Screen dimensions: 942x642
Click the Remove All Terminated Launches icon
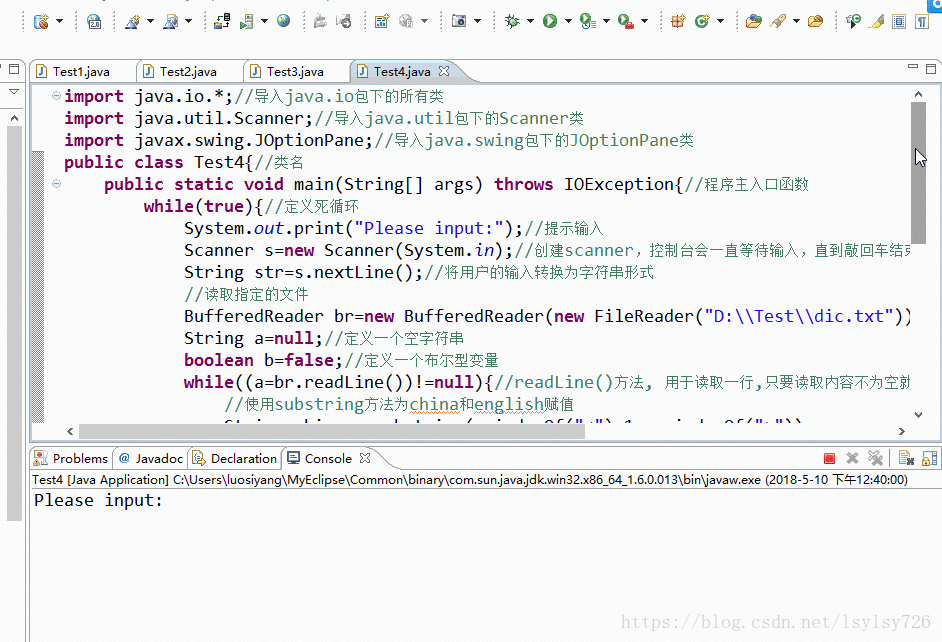coord(875,458)
